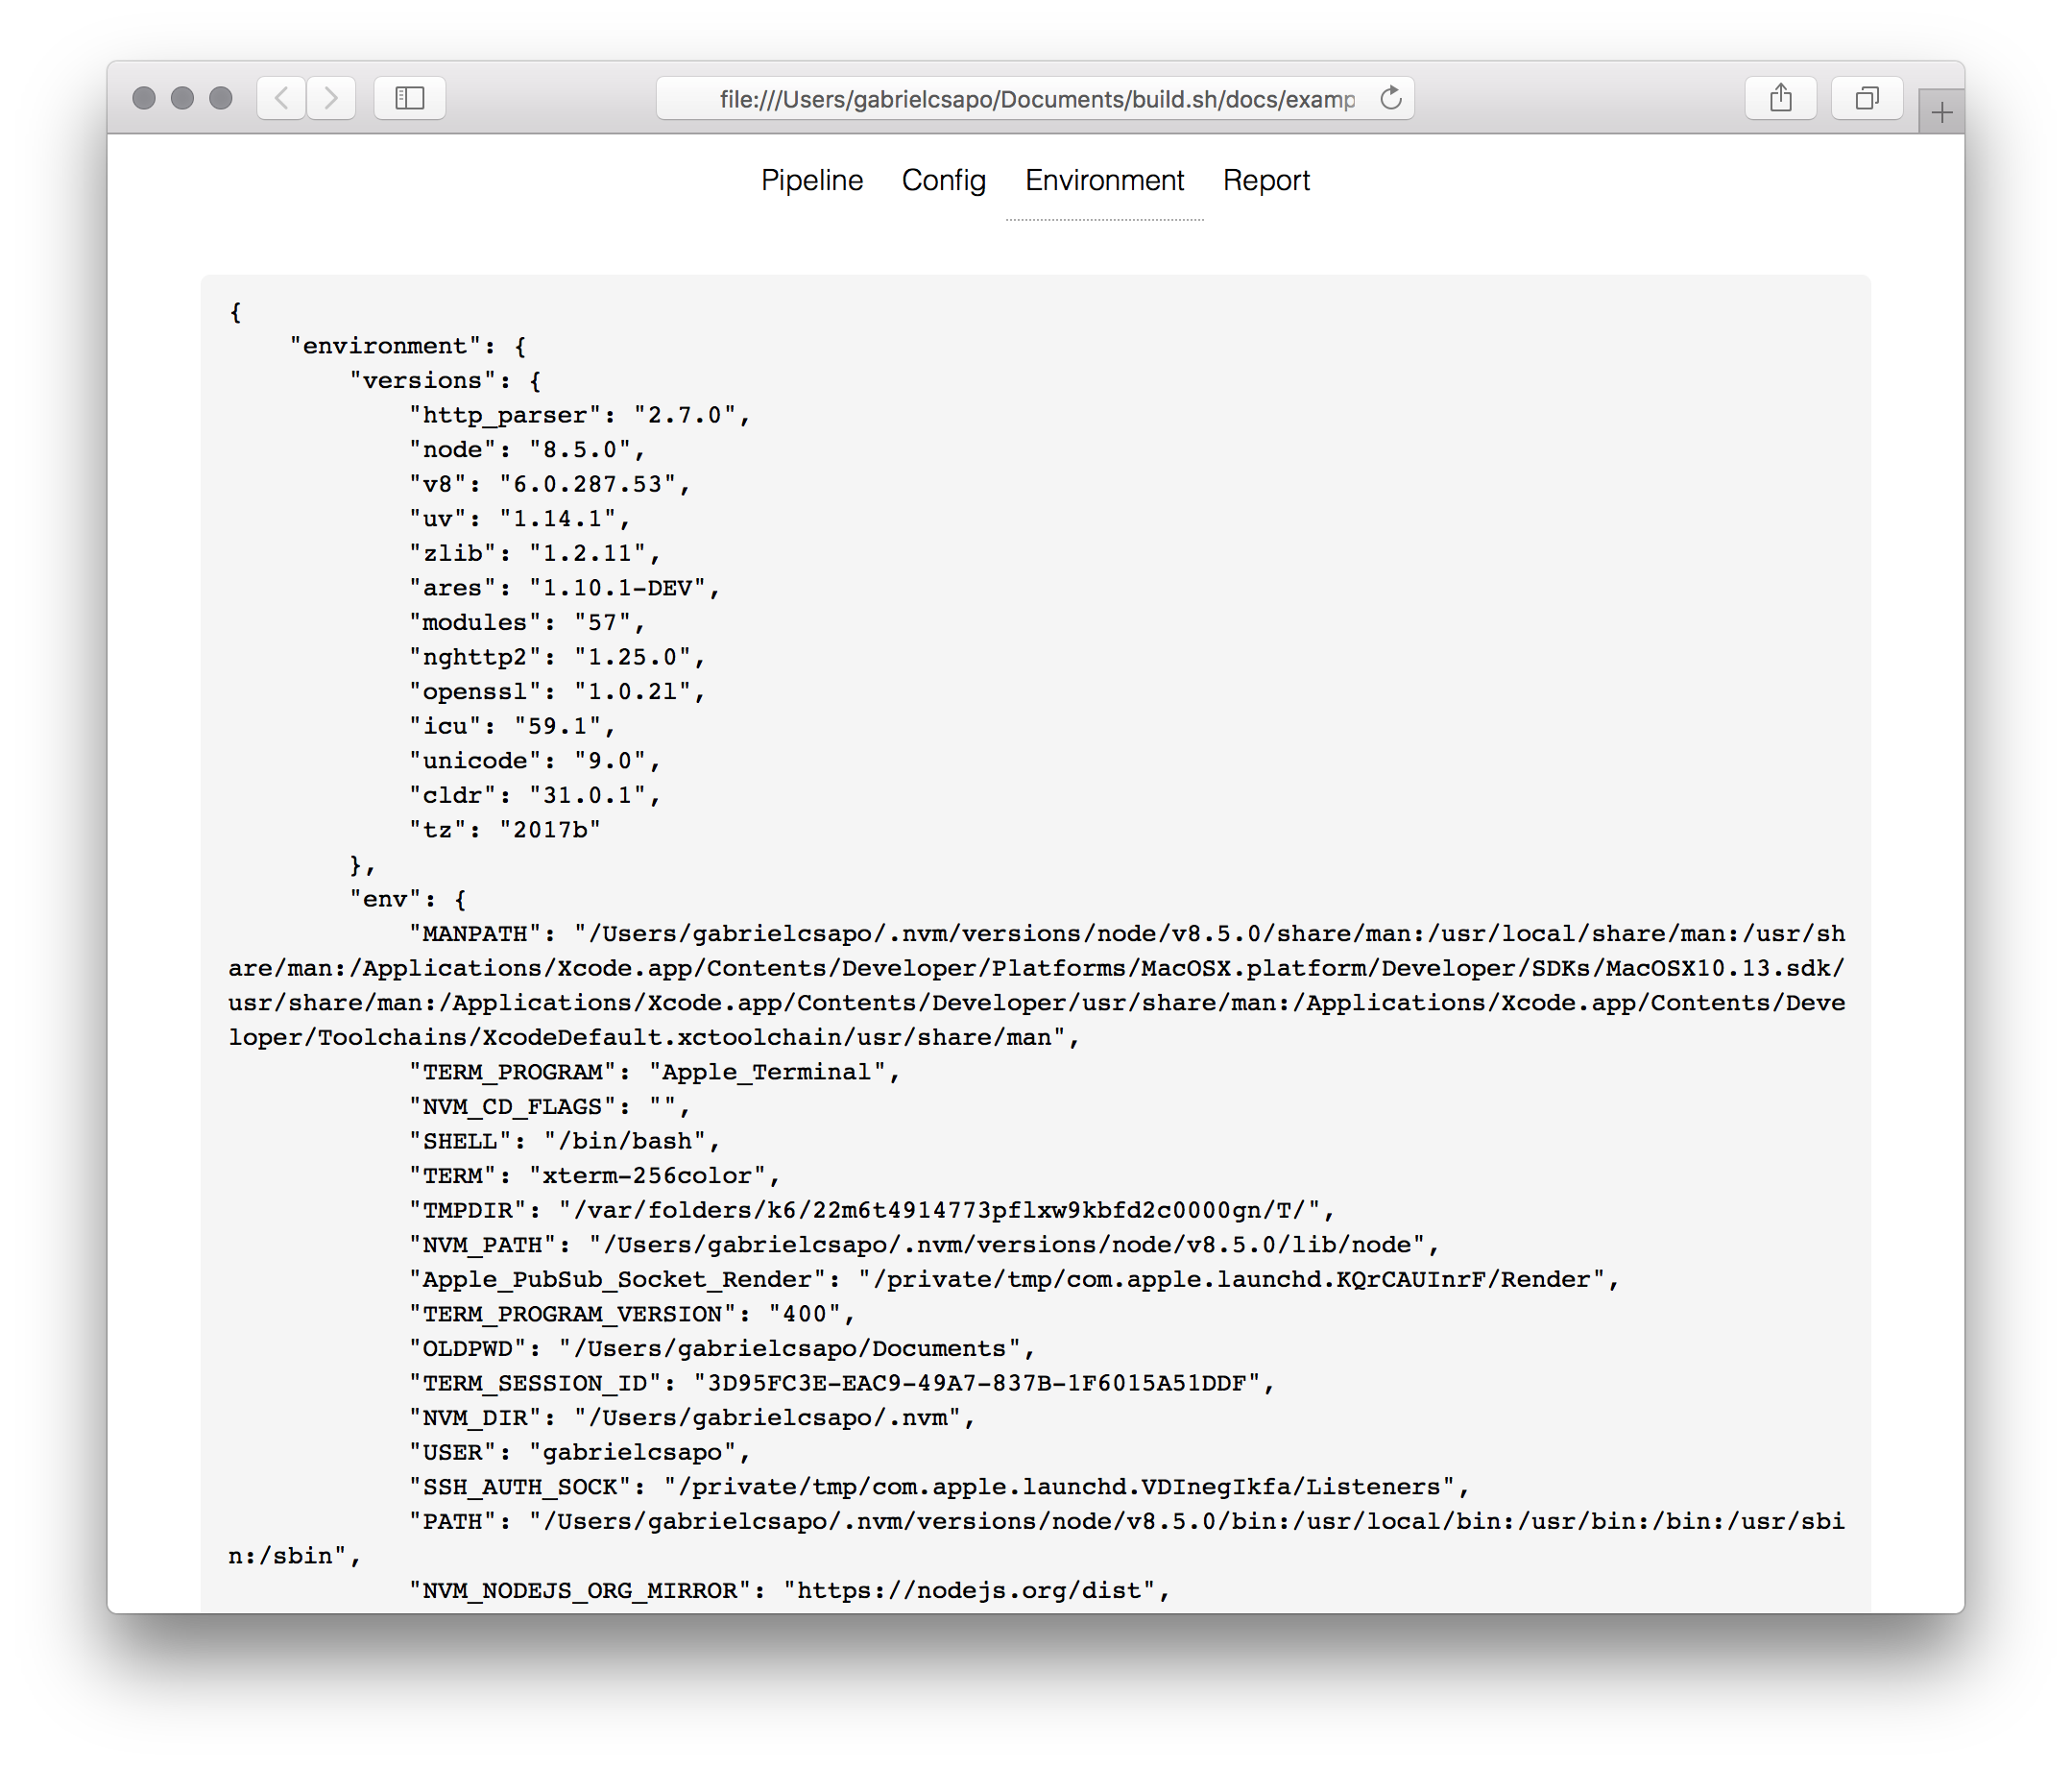The image size is (2072, 1767).
Task: Go forward with the Safari forward arrow
Action: (331, 98)
